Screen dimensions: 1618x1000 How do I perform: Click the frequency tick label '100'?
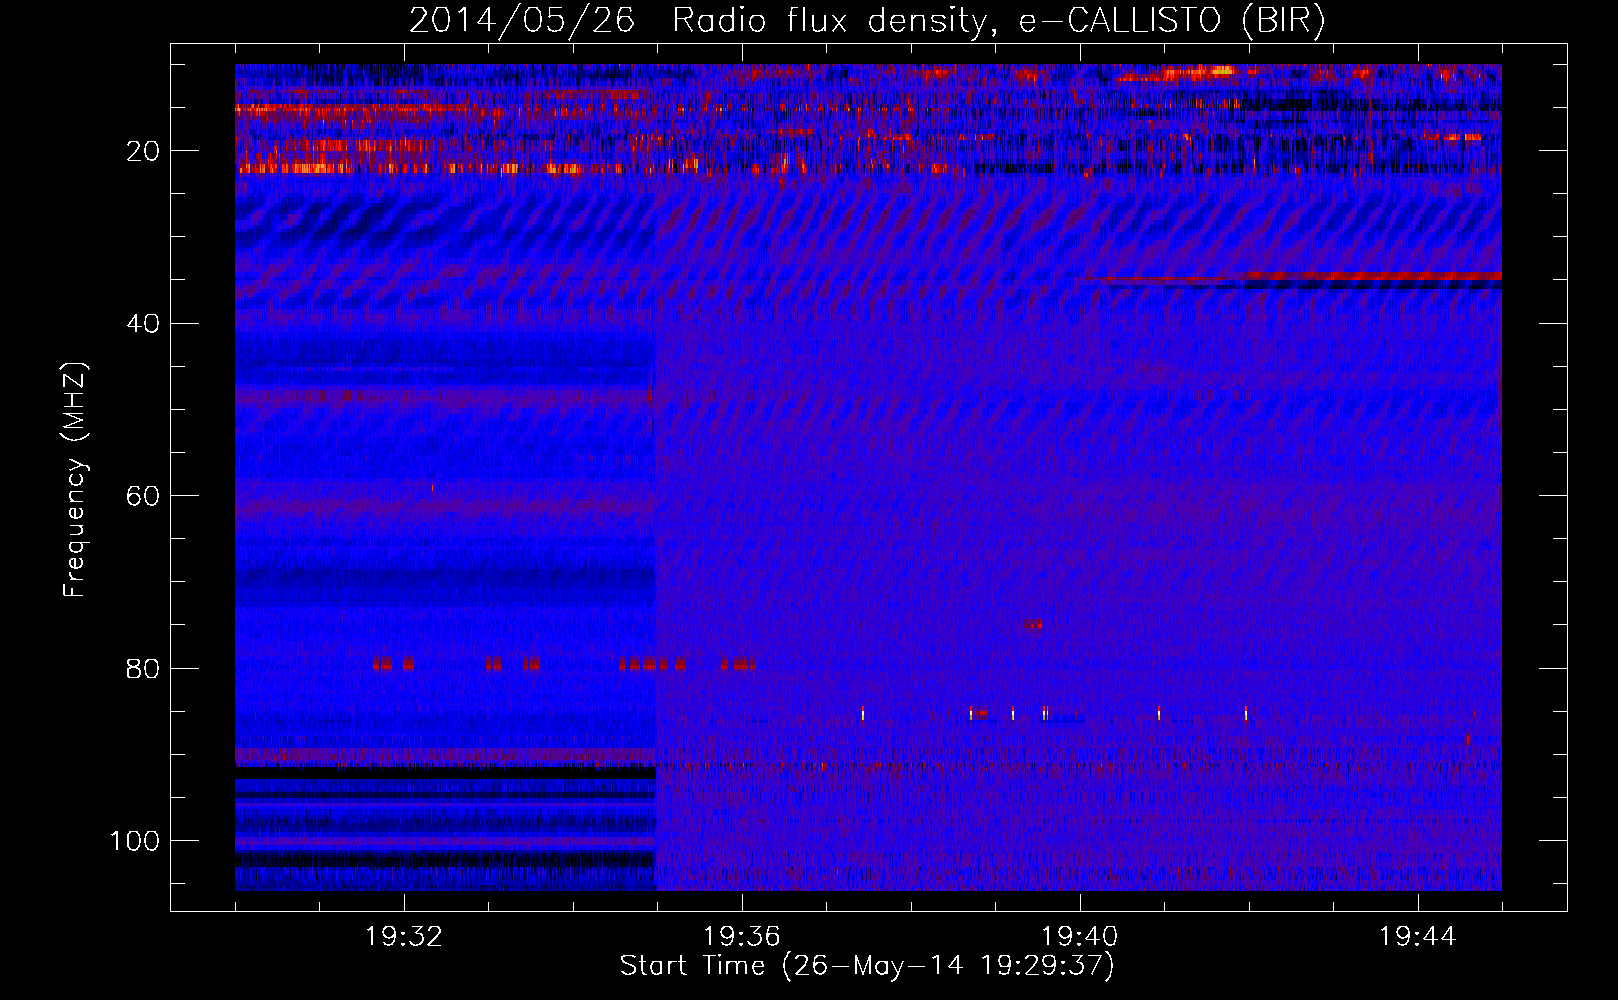tap(135, 841)
